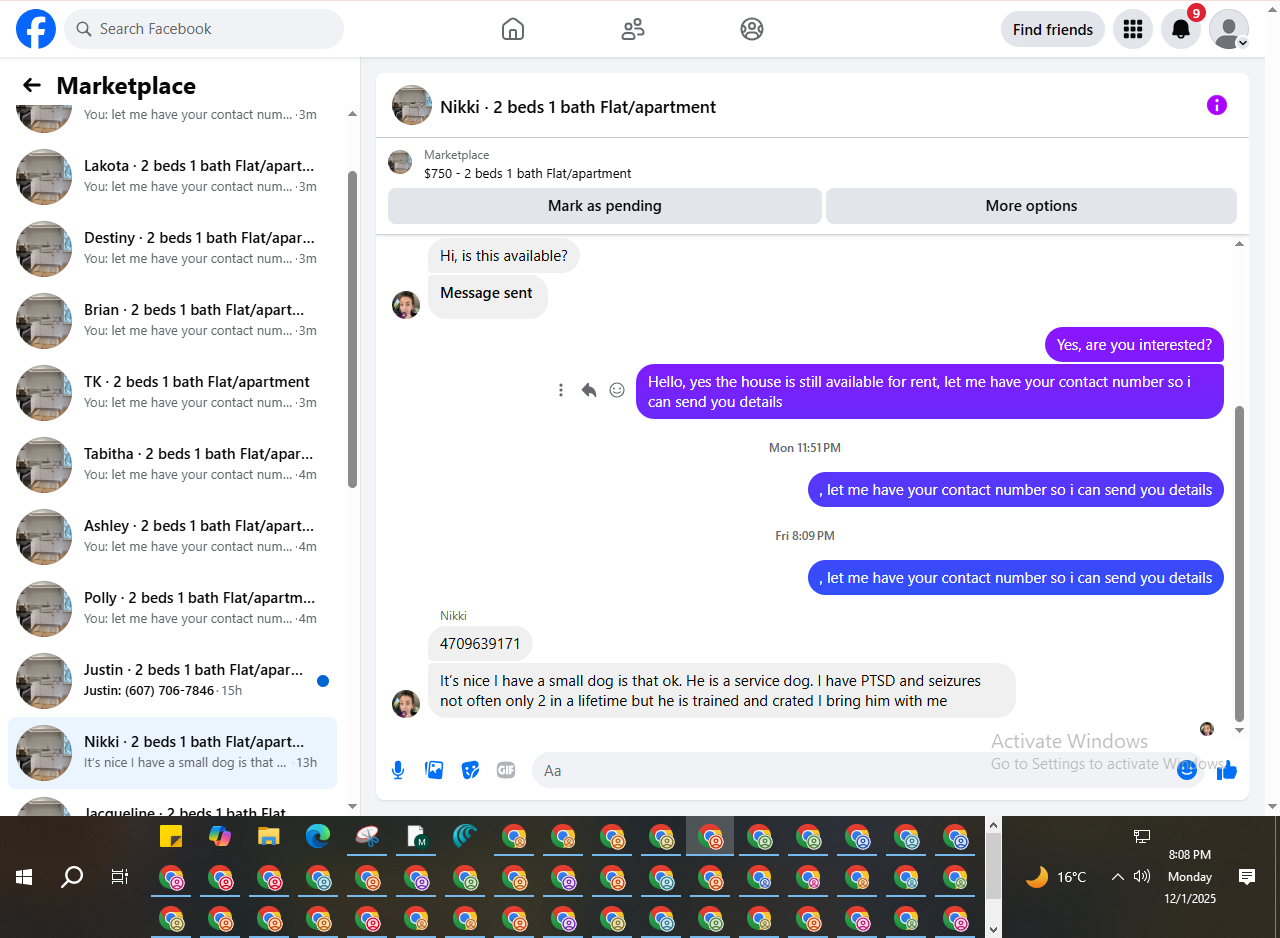Open conversation information icon for Nikki
This screenshot has height=938, width=1280.
(x=1217, y=105)
